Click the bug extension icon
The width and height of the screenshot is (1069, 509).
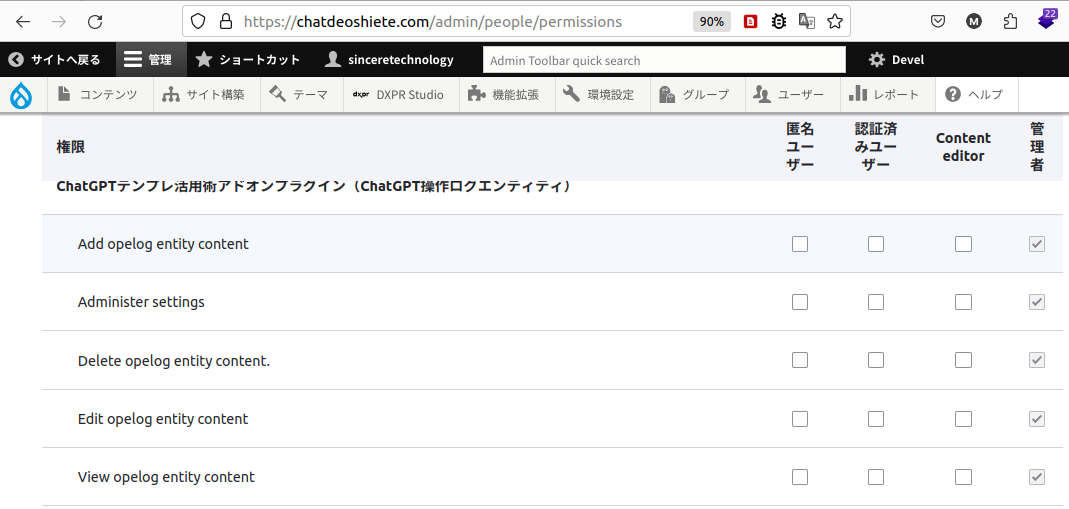pyautogui.click(x=779, y=22)
